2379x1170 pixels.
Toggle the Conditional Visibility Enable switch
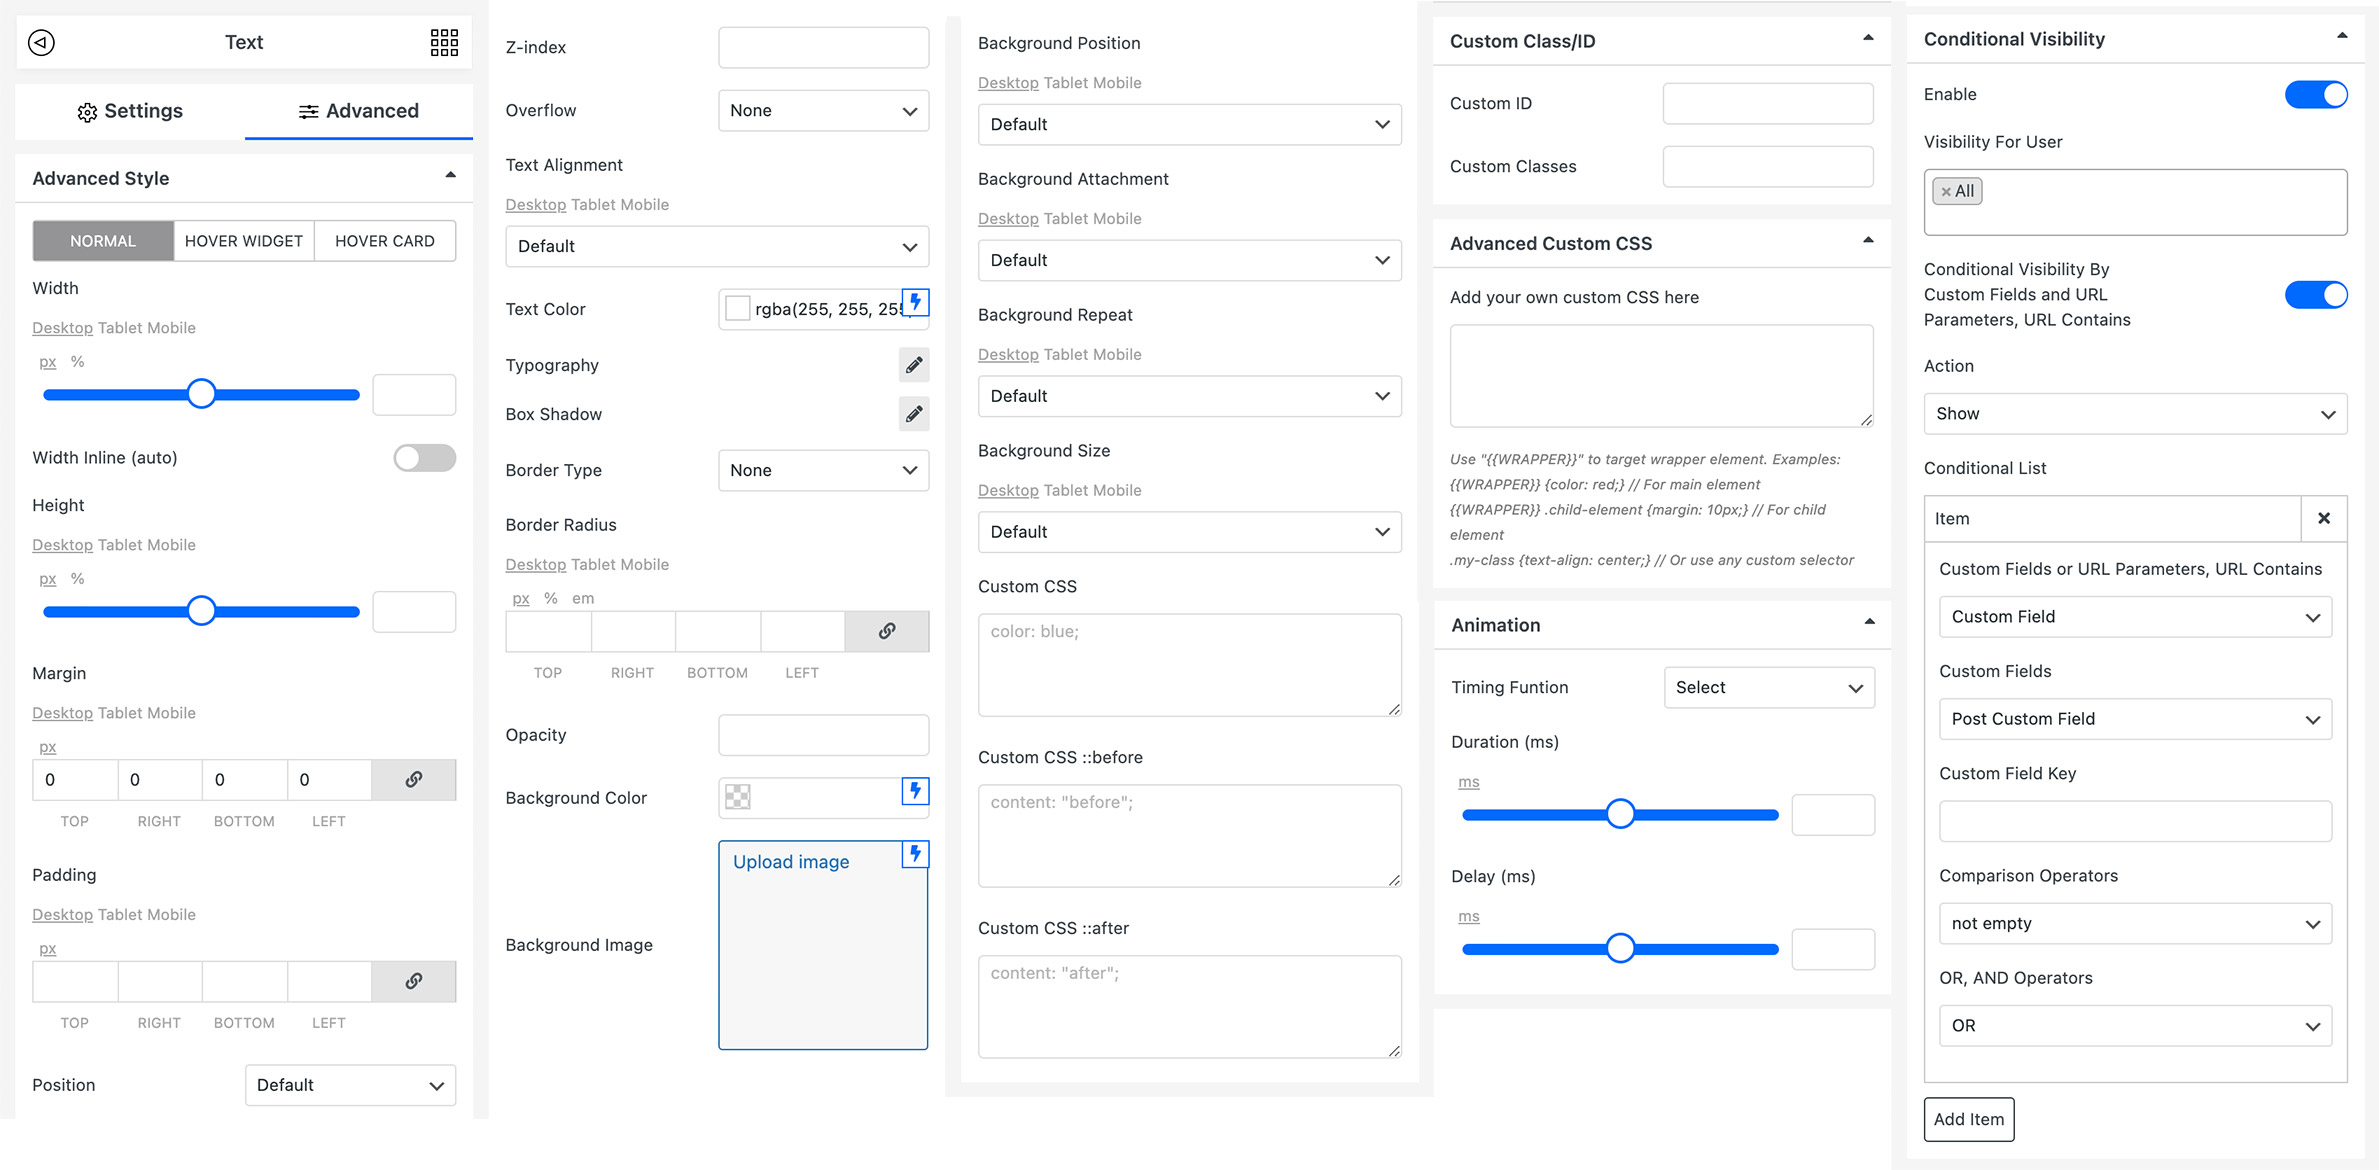tap(2317, 94)
